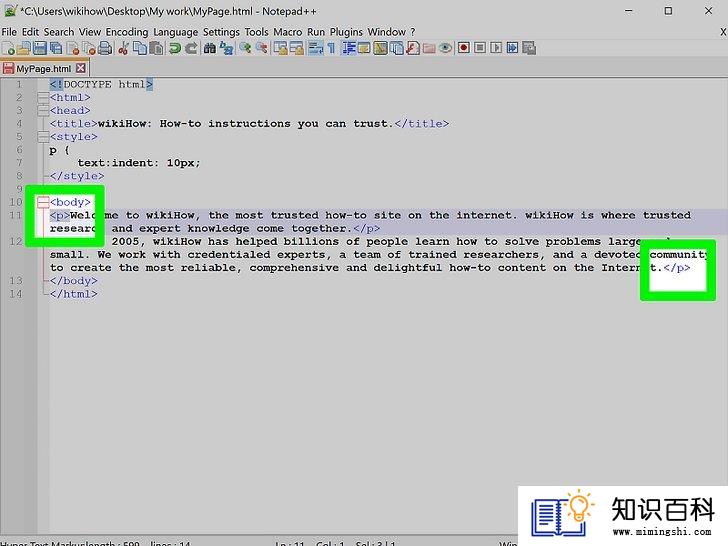Screen dimensions: 728x546
Task: Open the Search menu
Action: tap(59, 32)
